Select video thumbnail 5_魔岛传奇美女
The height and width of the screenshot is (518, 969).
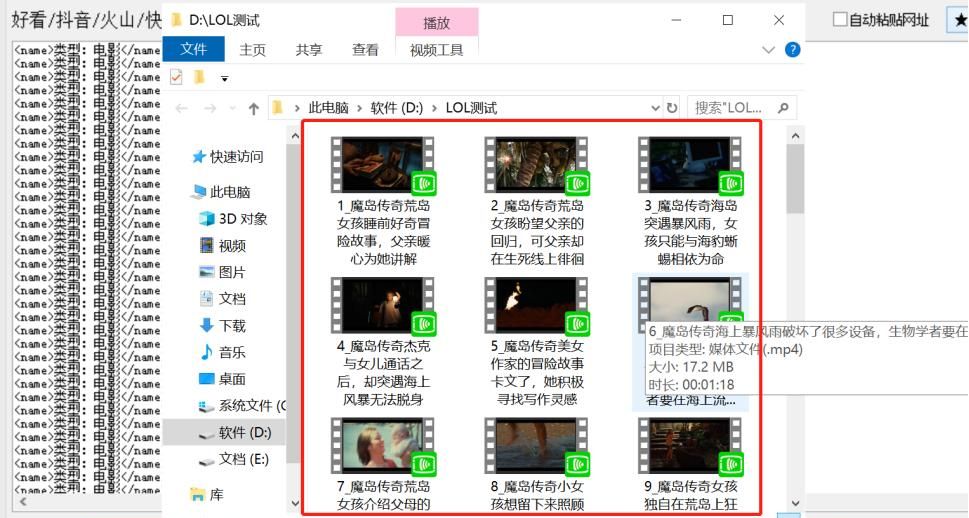click(537, 306)
